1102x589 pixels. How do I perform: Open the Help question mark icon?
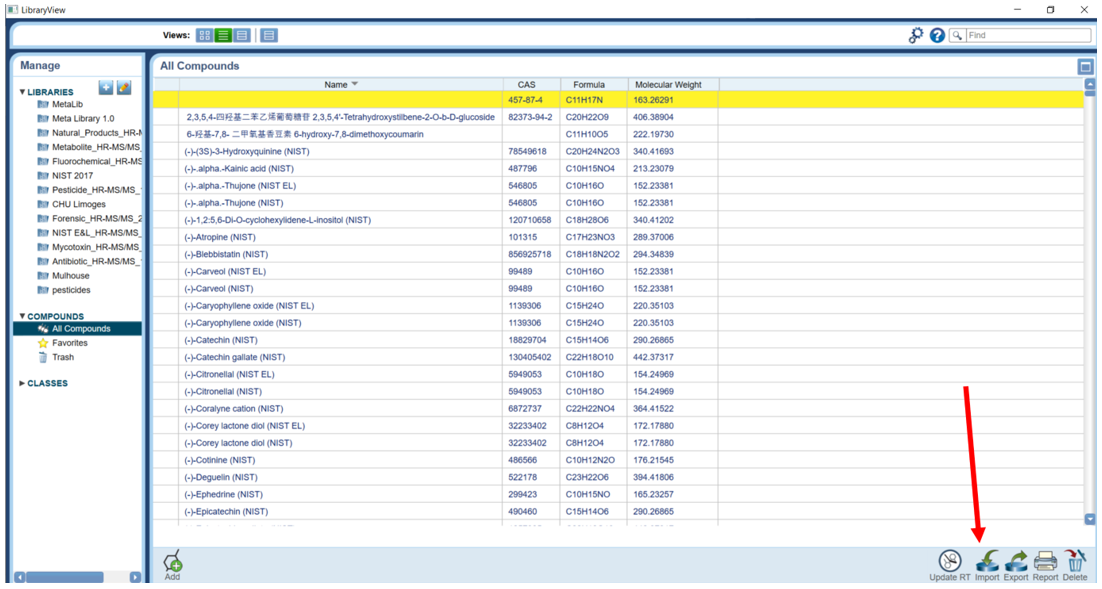click(x=937, y=35)
